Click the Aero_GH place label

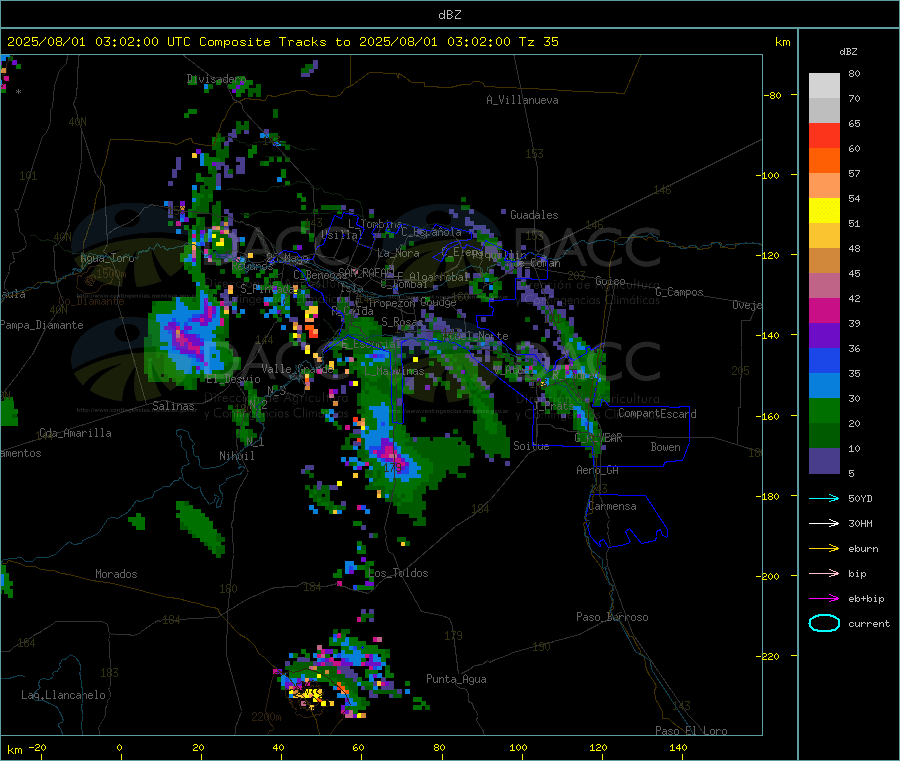point(598,470)
